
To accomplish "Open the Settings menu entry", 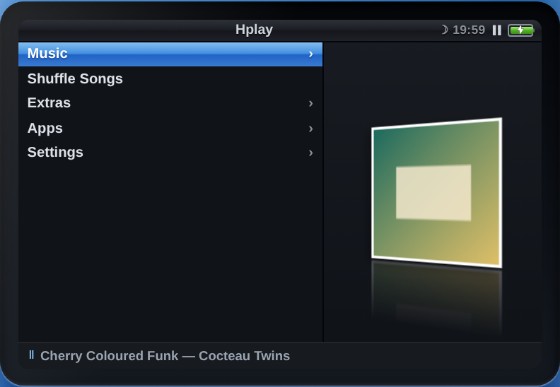I will (170, 152).
